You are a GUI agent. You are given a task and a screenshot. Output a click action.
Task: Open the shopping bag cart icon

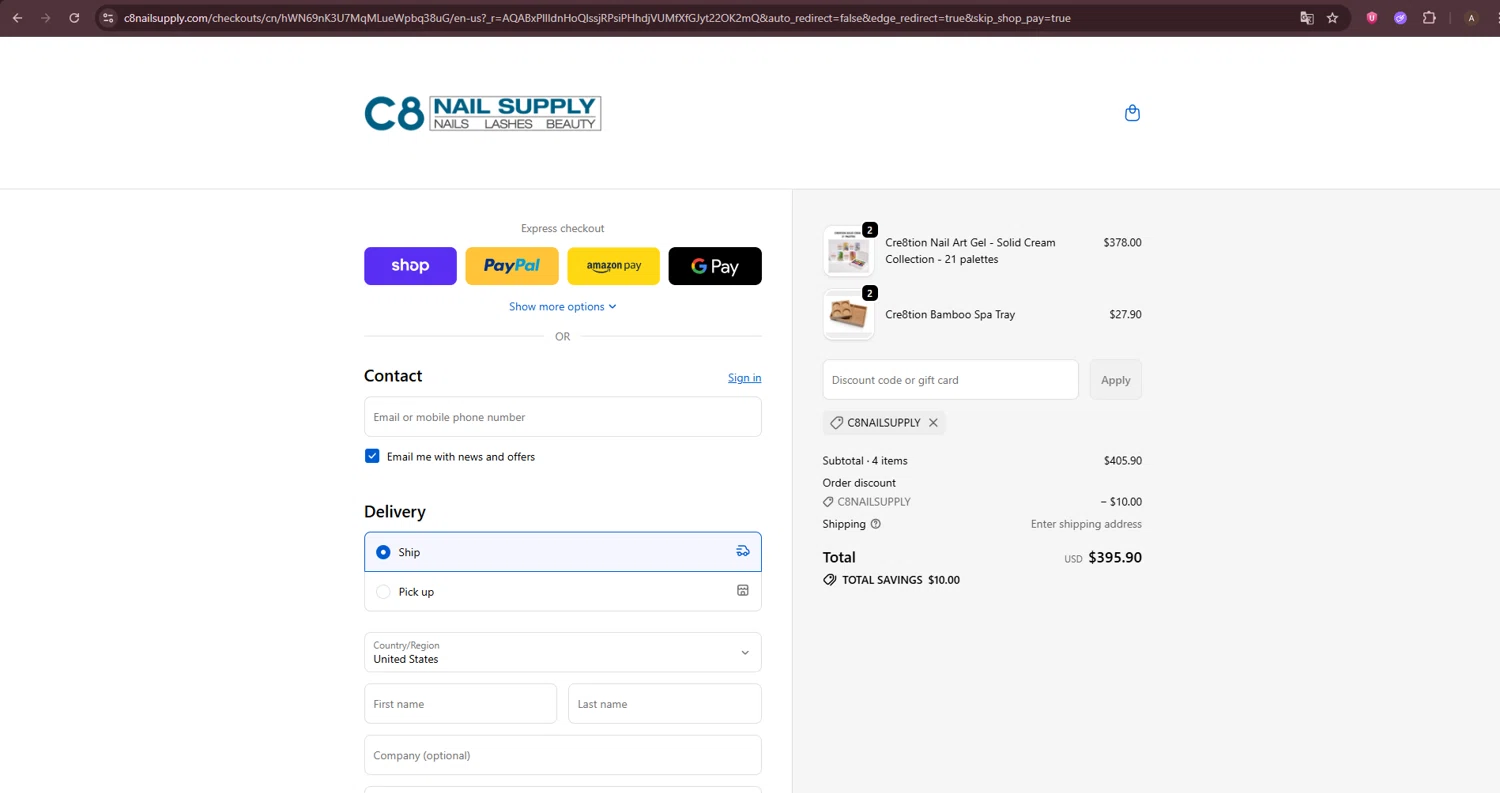coord(1132,113)
